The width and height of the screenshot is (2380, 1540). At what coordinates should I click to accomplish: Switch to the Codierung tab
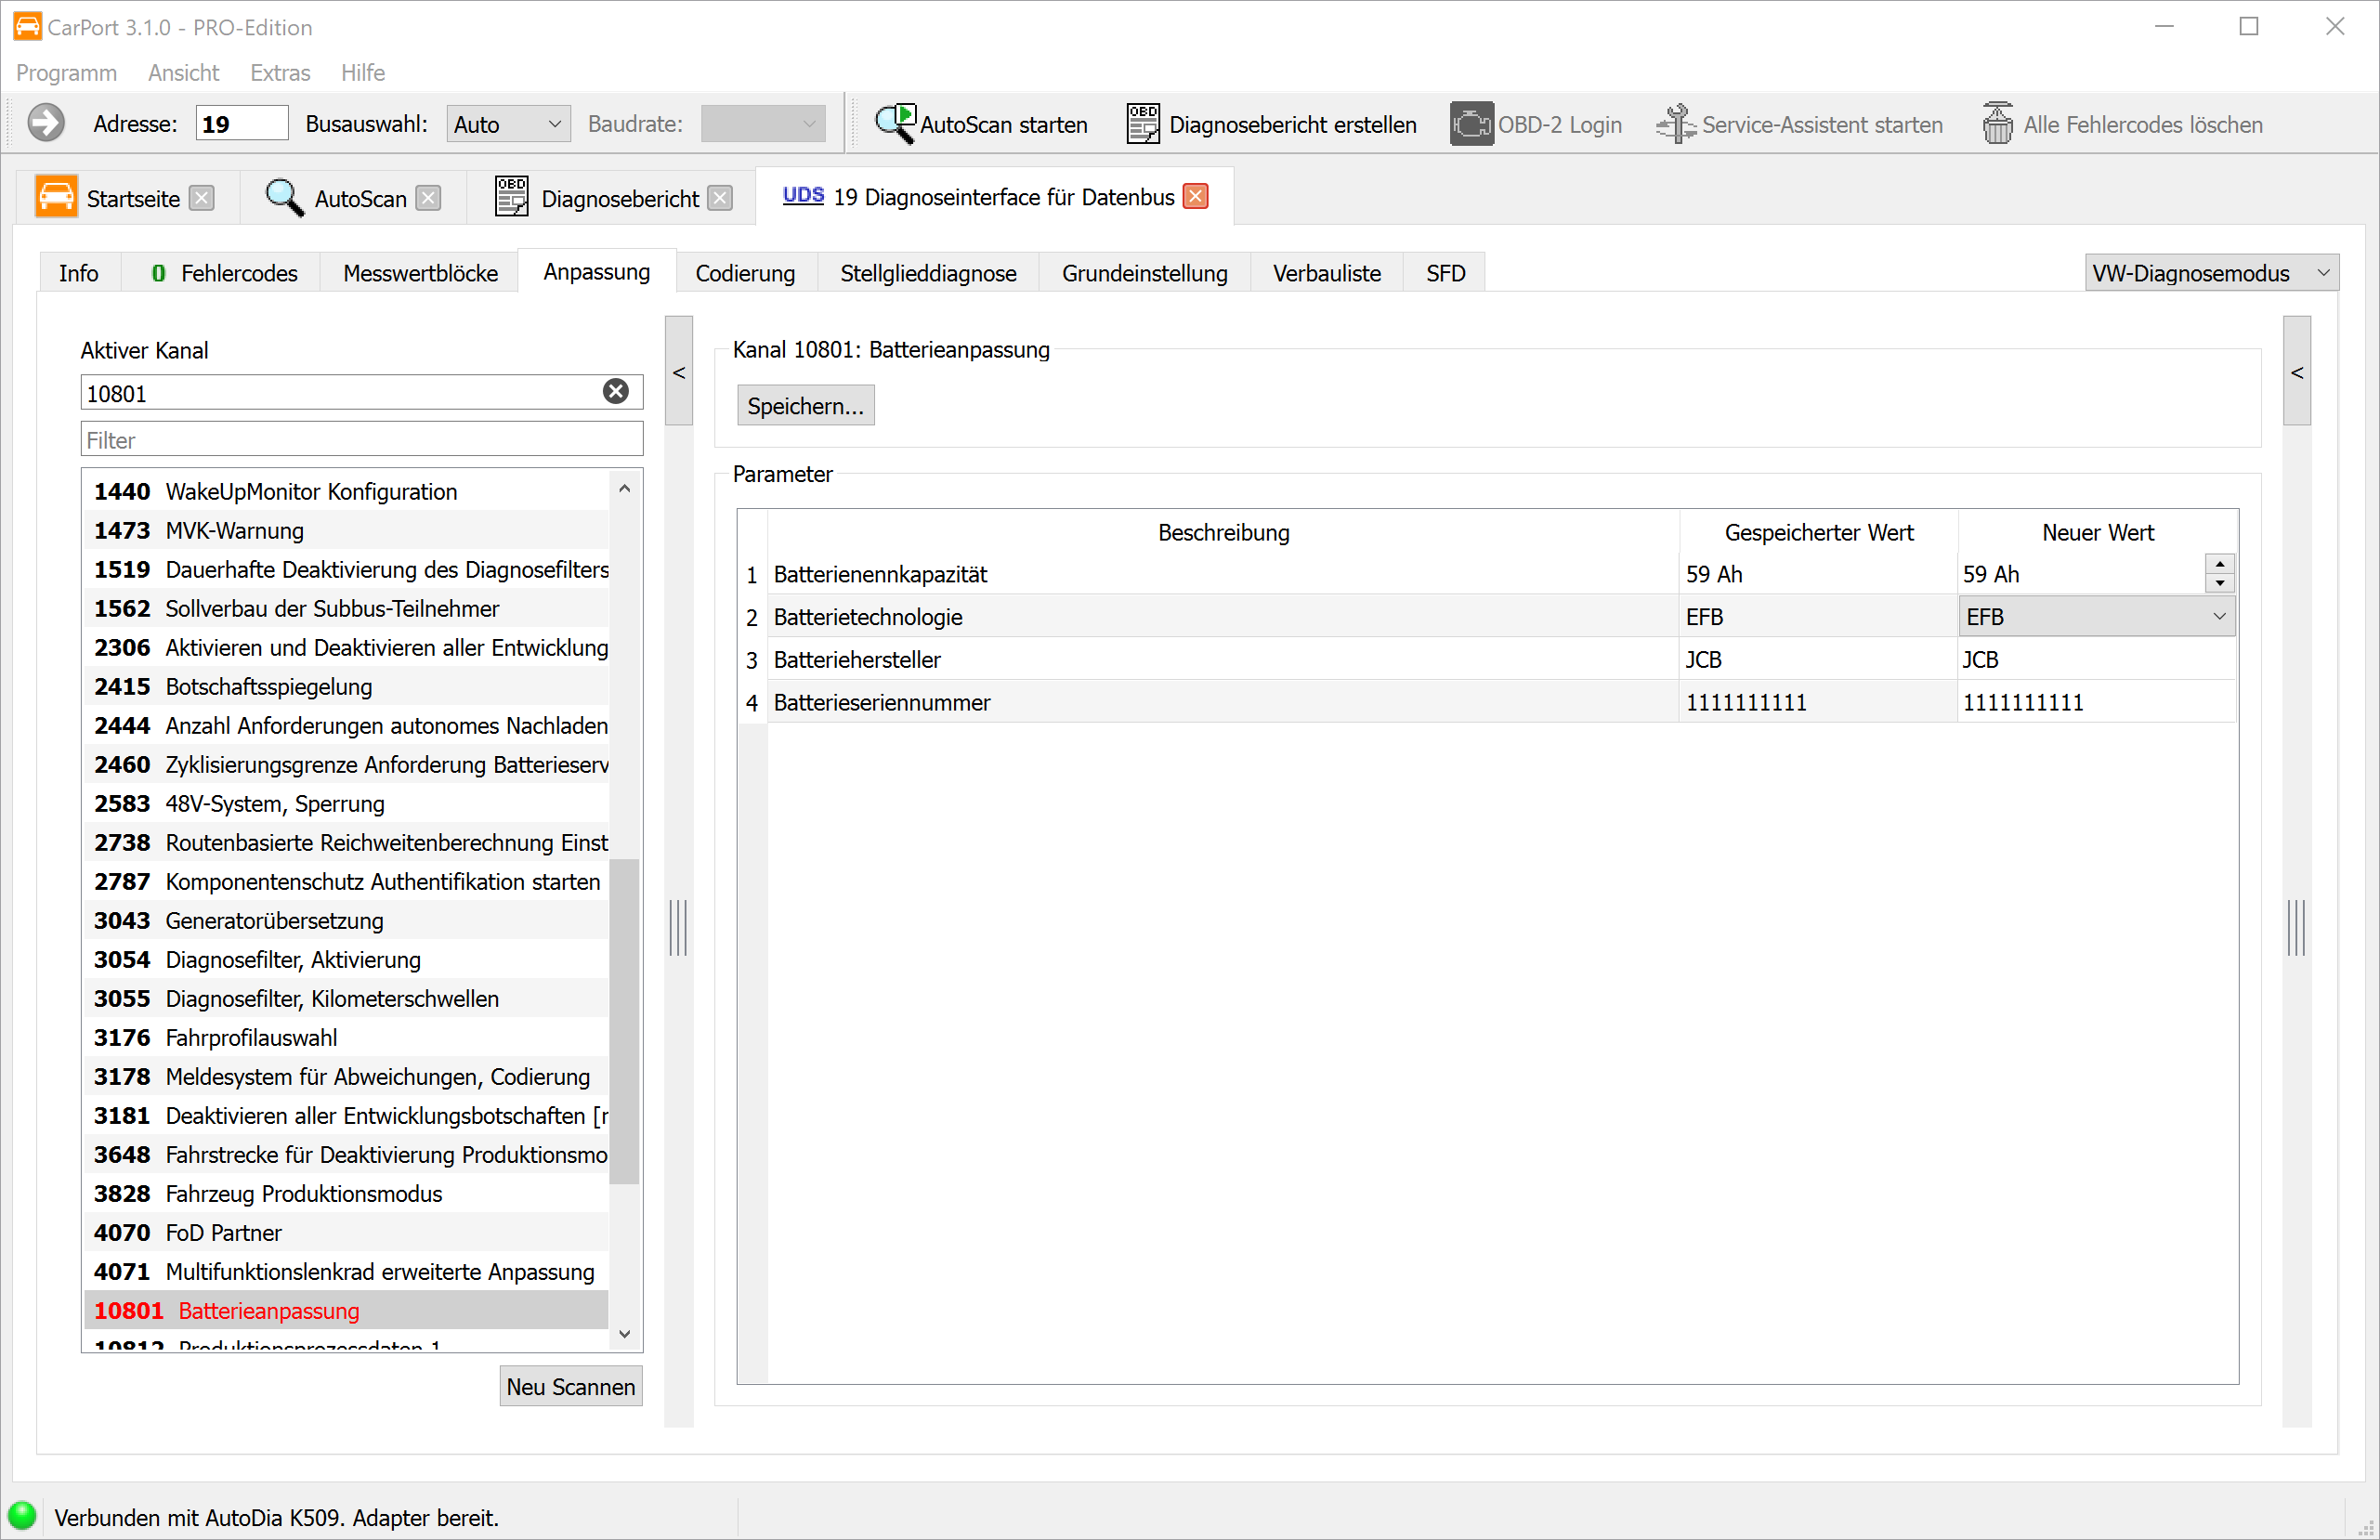coord(745,273)
